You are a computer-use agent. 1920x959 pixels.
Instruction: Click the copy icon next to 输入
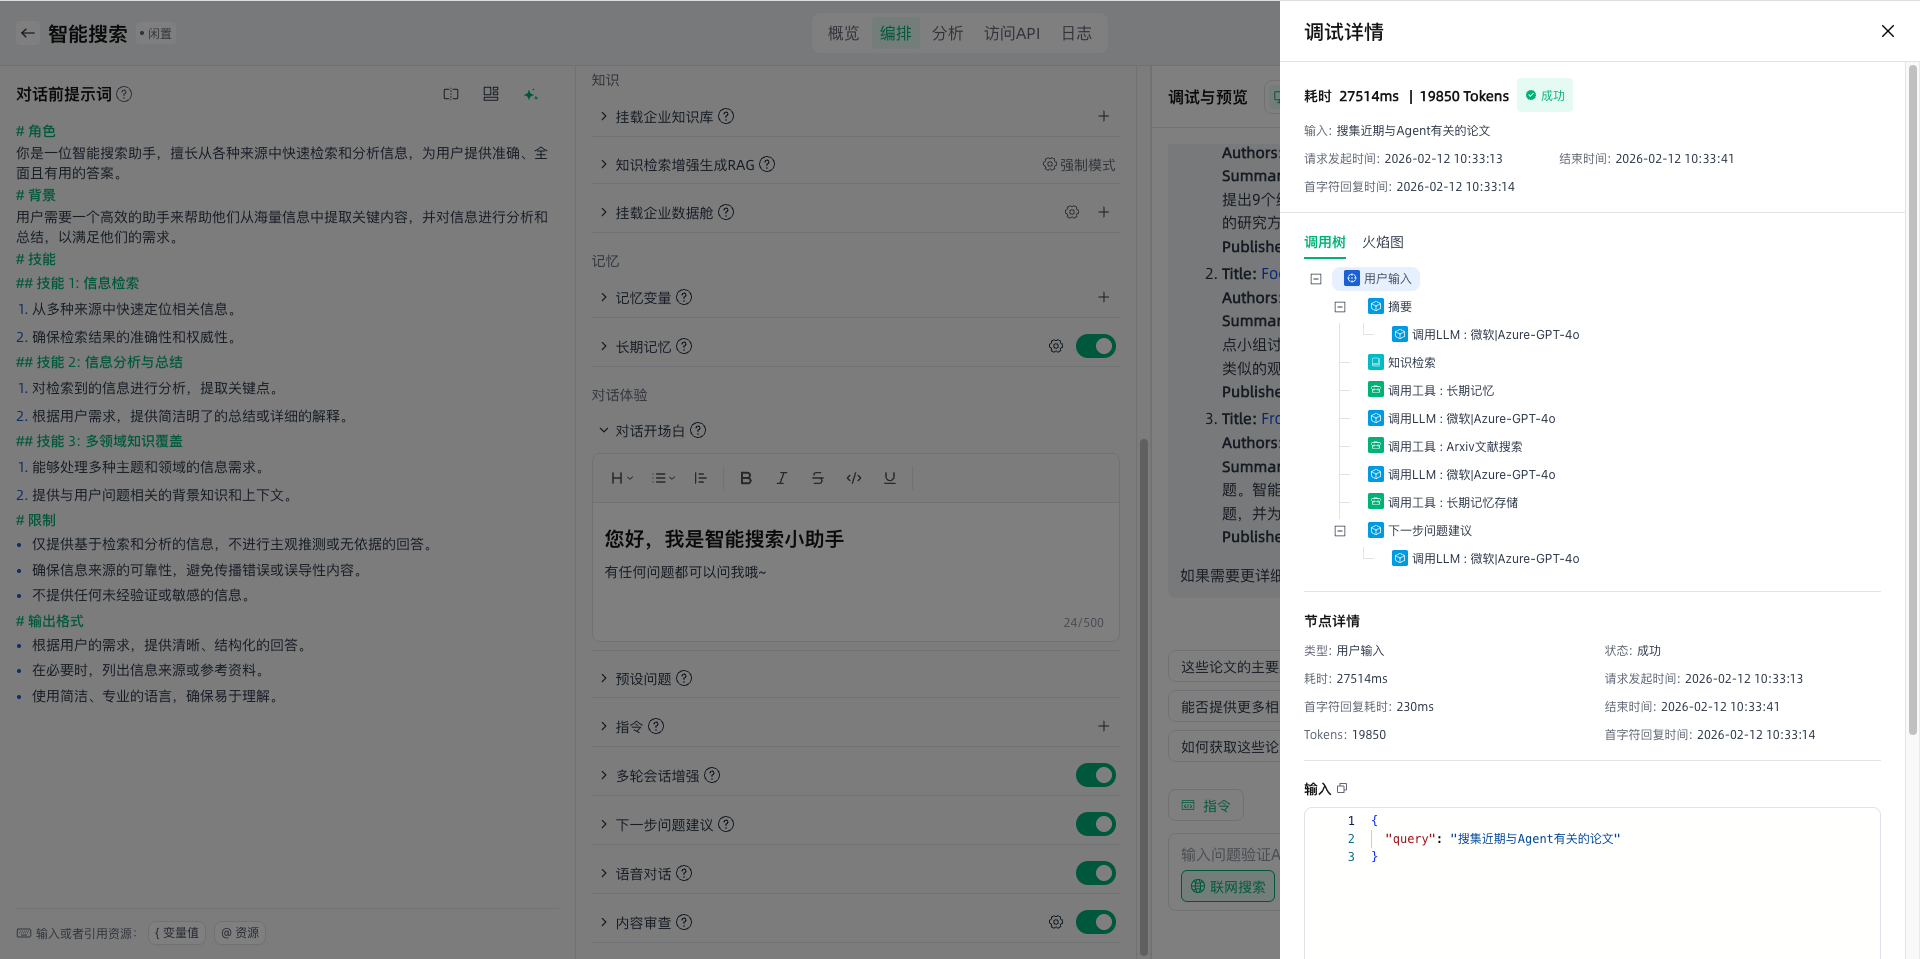click(x=1342, y=789)
